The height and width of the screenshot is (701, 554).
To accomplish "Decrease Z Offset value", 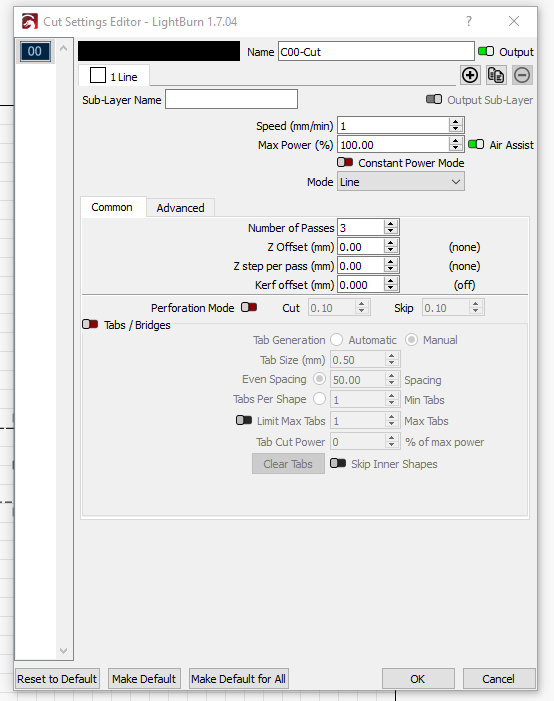I will click(390, 250).
